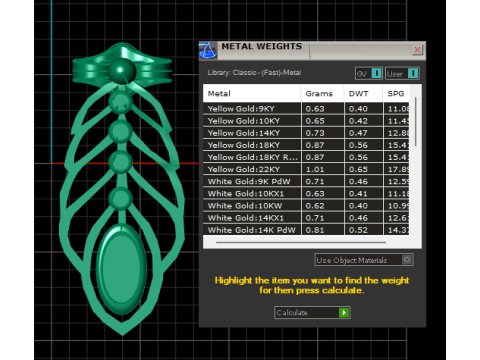Click the Calculate button
Viewport: 480px width, 360px height.
tap(312, 312)
